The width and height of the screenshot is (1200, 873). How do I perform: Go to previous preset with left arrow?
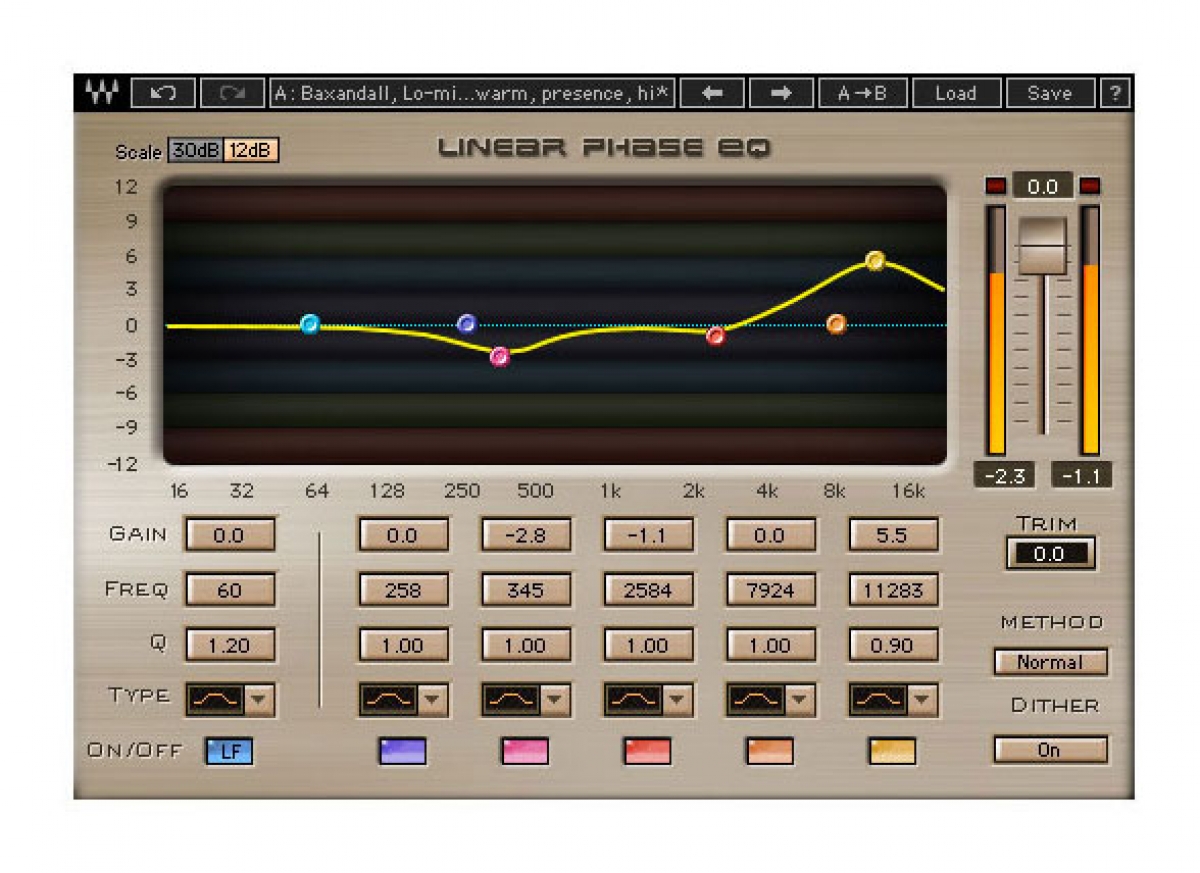click(712, 93)
